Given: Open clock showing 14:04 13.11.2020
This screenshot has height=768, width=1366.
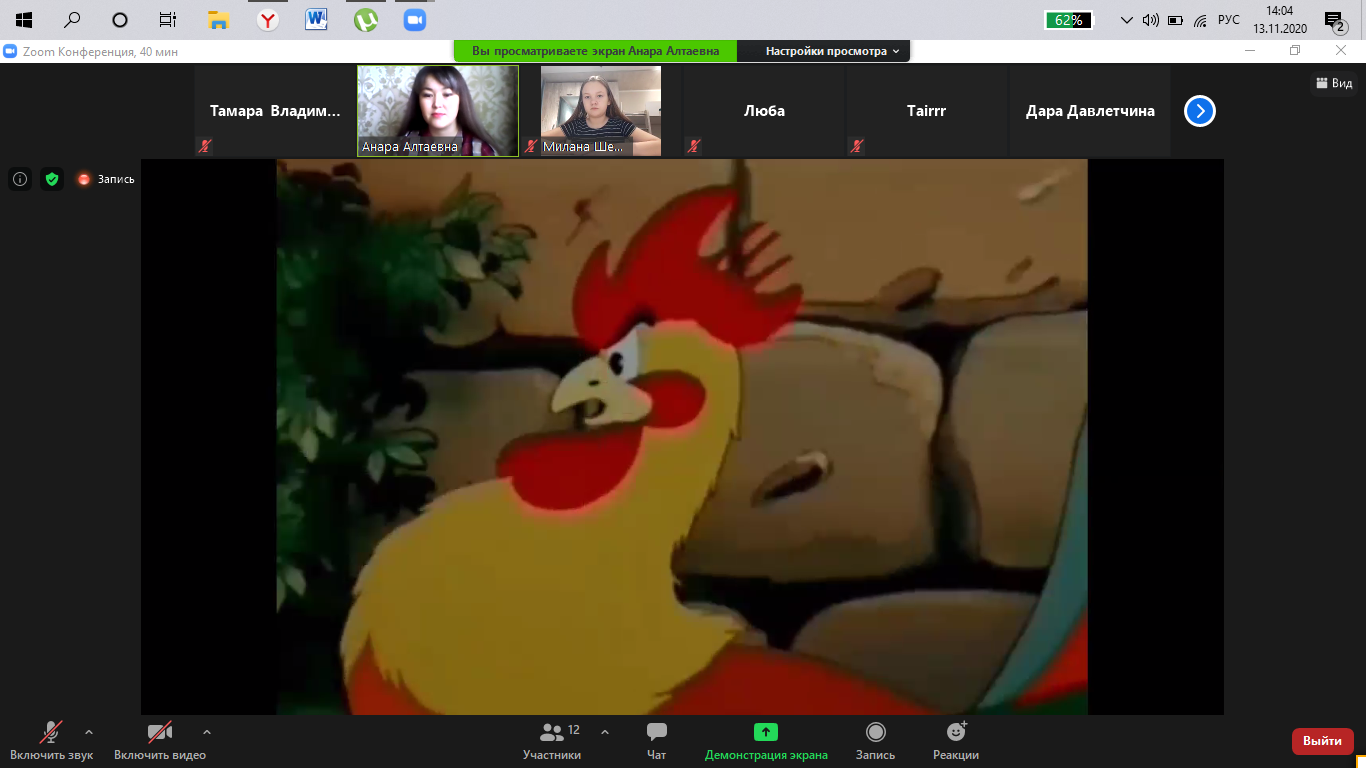Looking at the screenshot, I should pyautogui.click(x=1280, y=20).
